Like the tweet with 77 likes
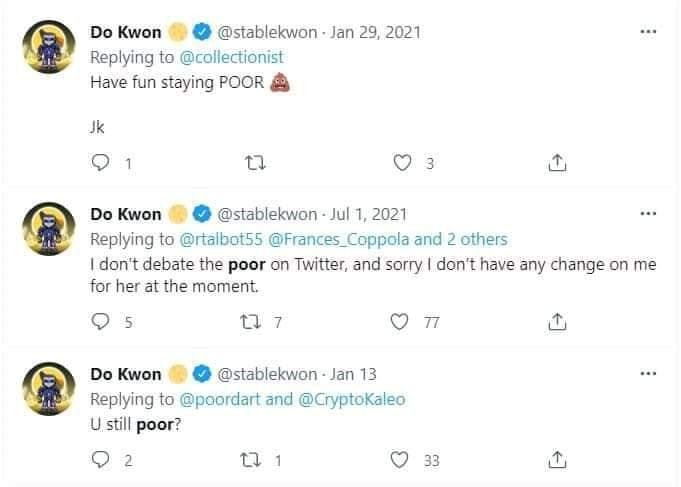This screenshot has width=681, height=487. (x=399, y=321)
